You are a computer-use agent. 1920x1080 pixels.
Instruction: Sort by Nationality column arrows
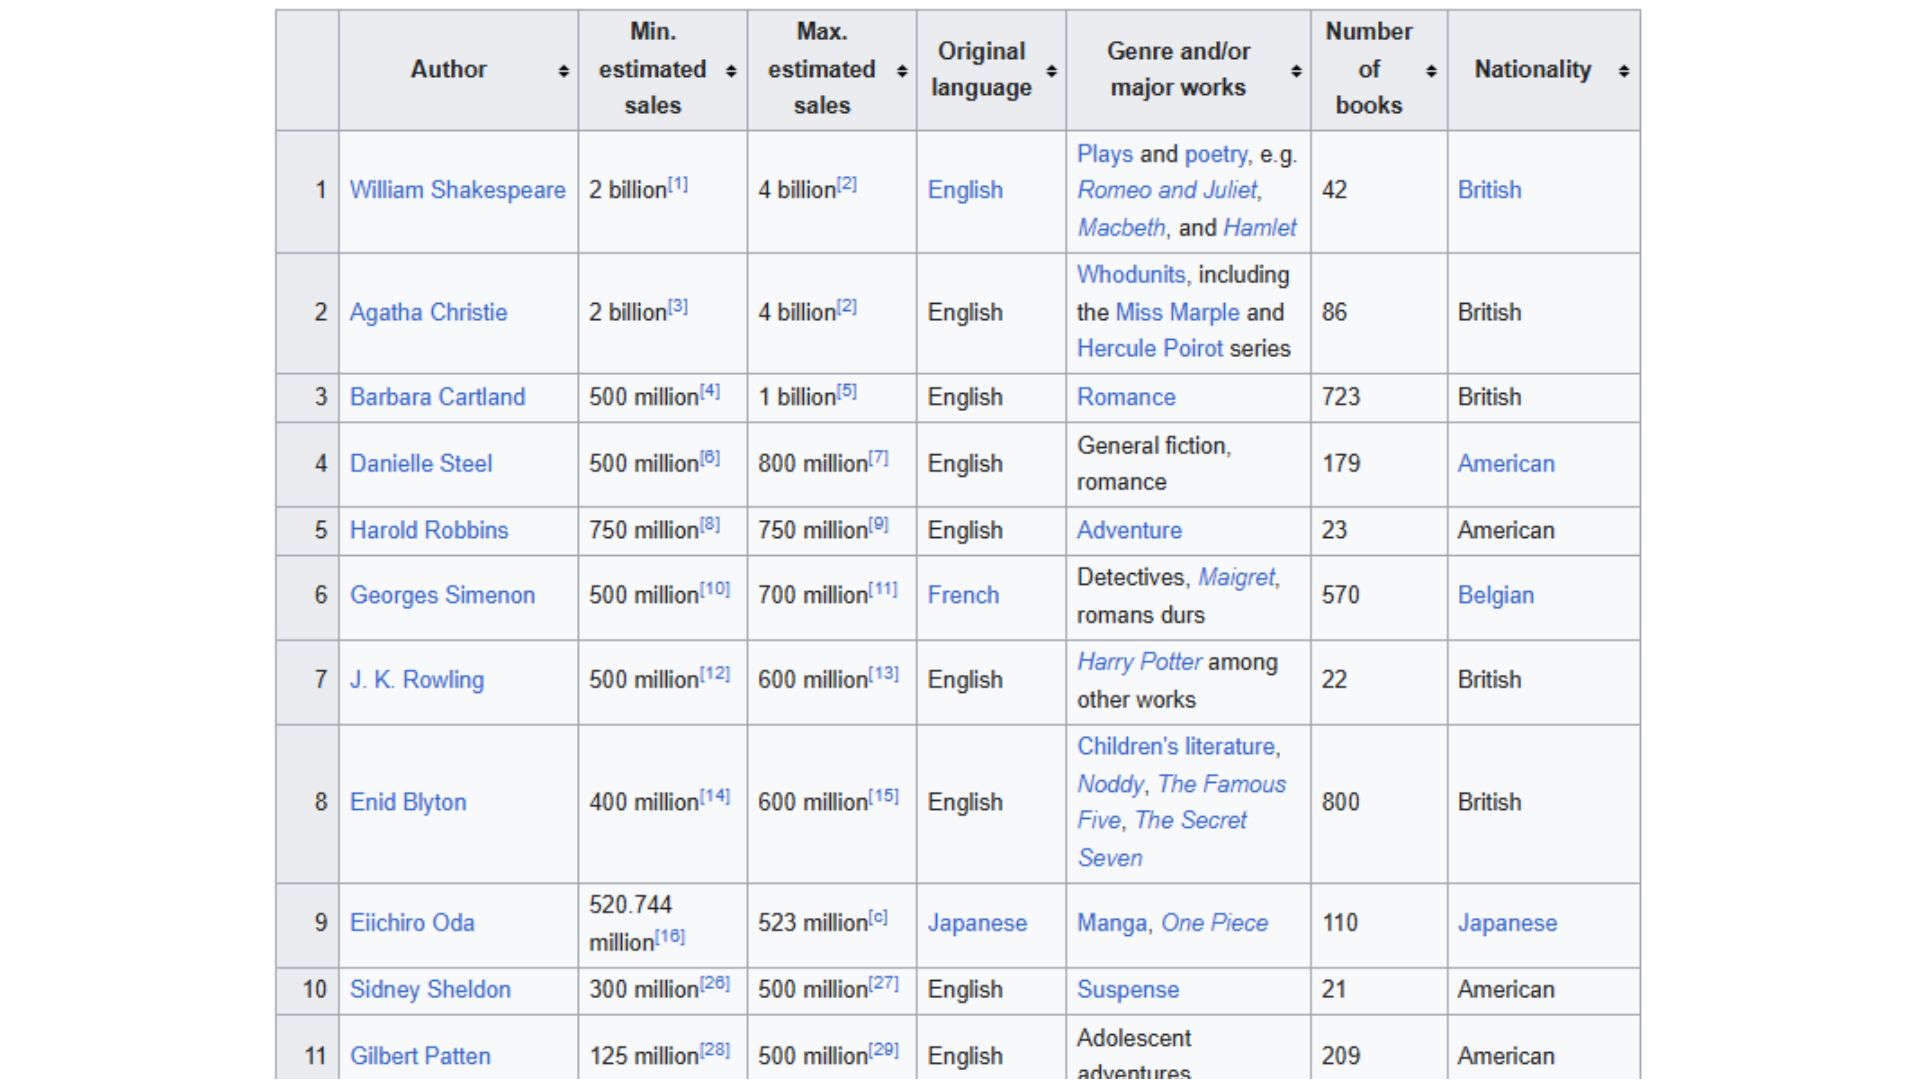(x=1624, y=71)
